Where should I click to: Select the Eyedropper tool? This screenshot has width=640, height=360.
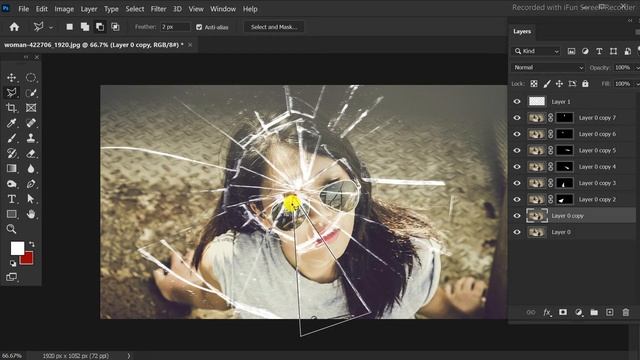click(11, 123)
